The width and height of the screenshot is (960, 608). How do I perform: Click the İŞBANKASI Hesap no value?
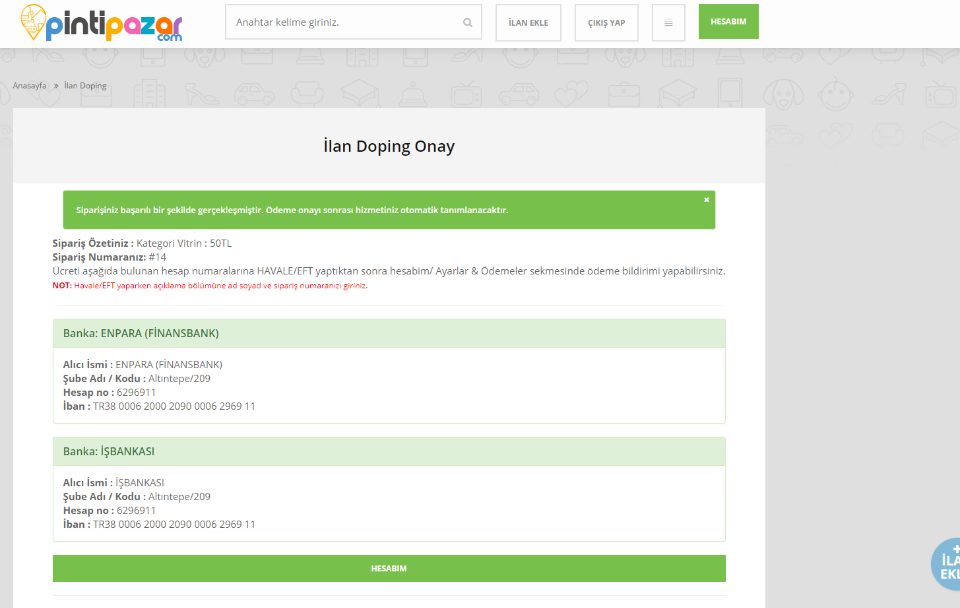(x=136, y=510)
